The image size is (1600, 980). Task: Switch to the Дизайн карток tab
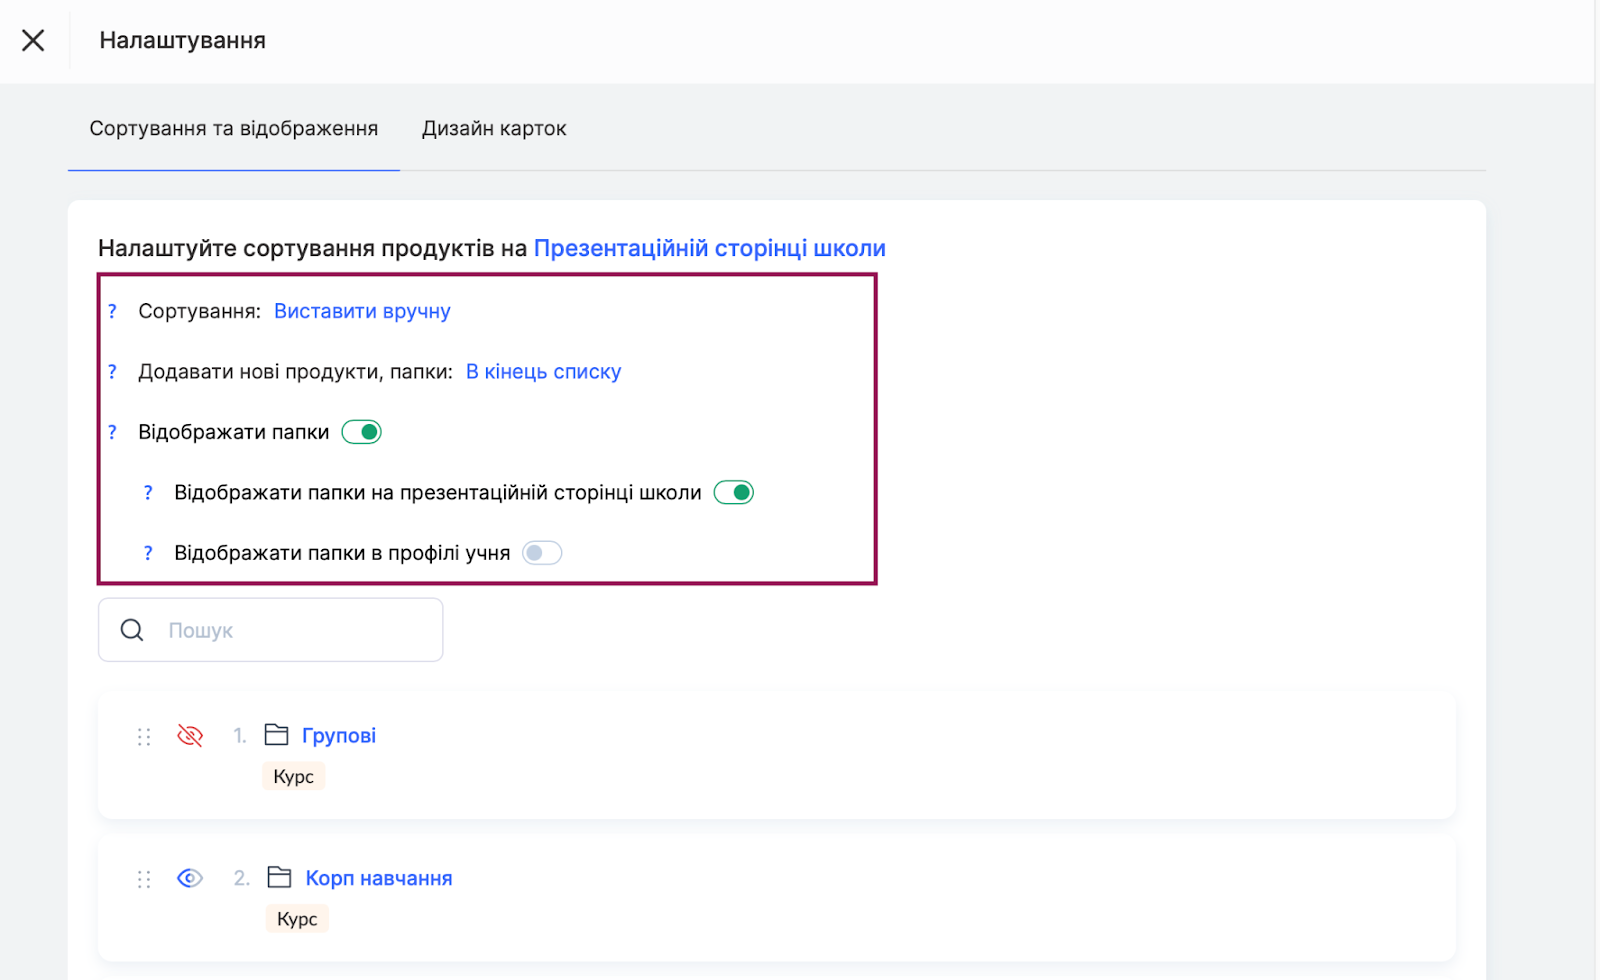(x=494, y=128)
